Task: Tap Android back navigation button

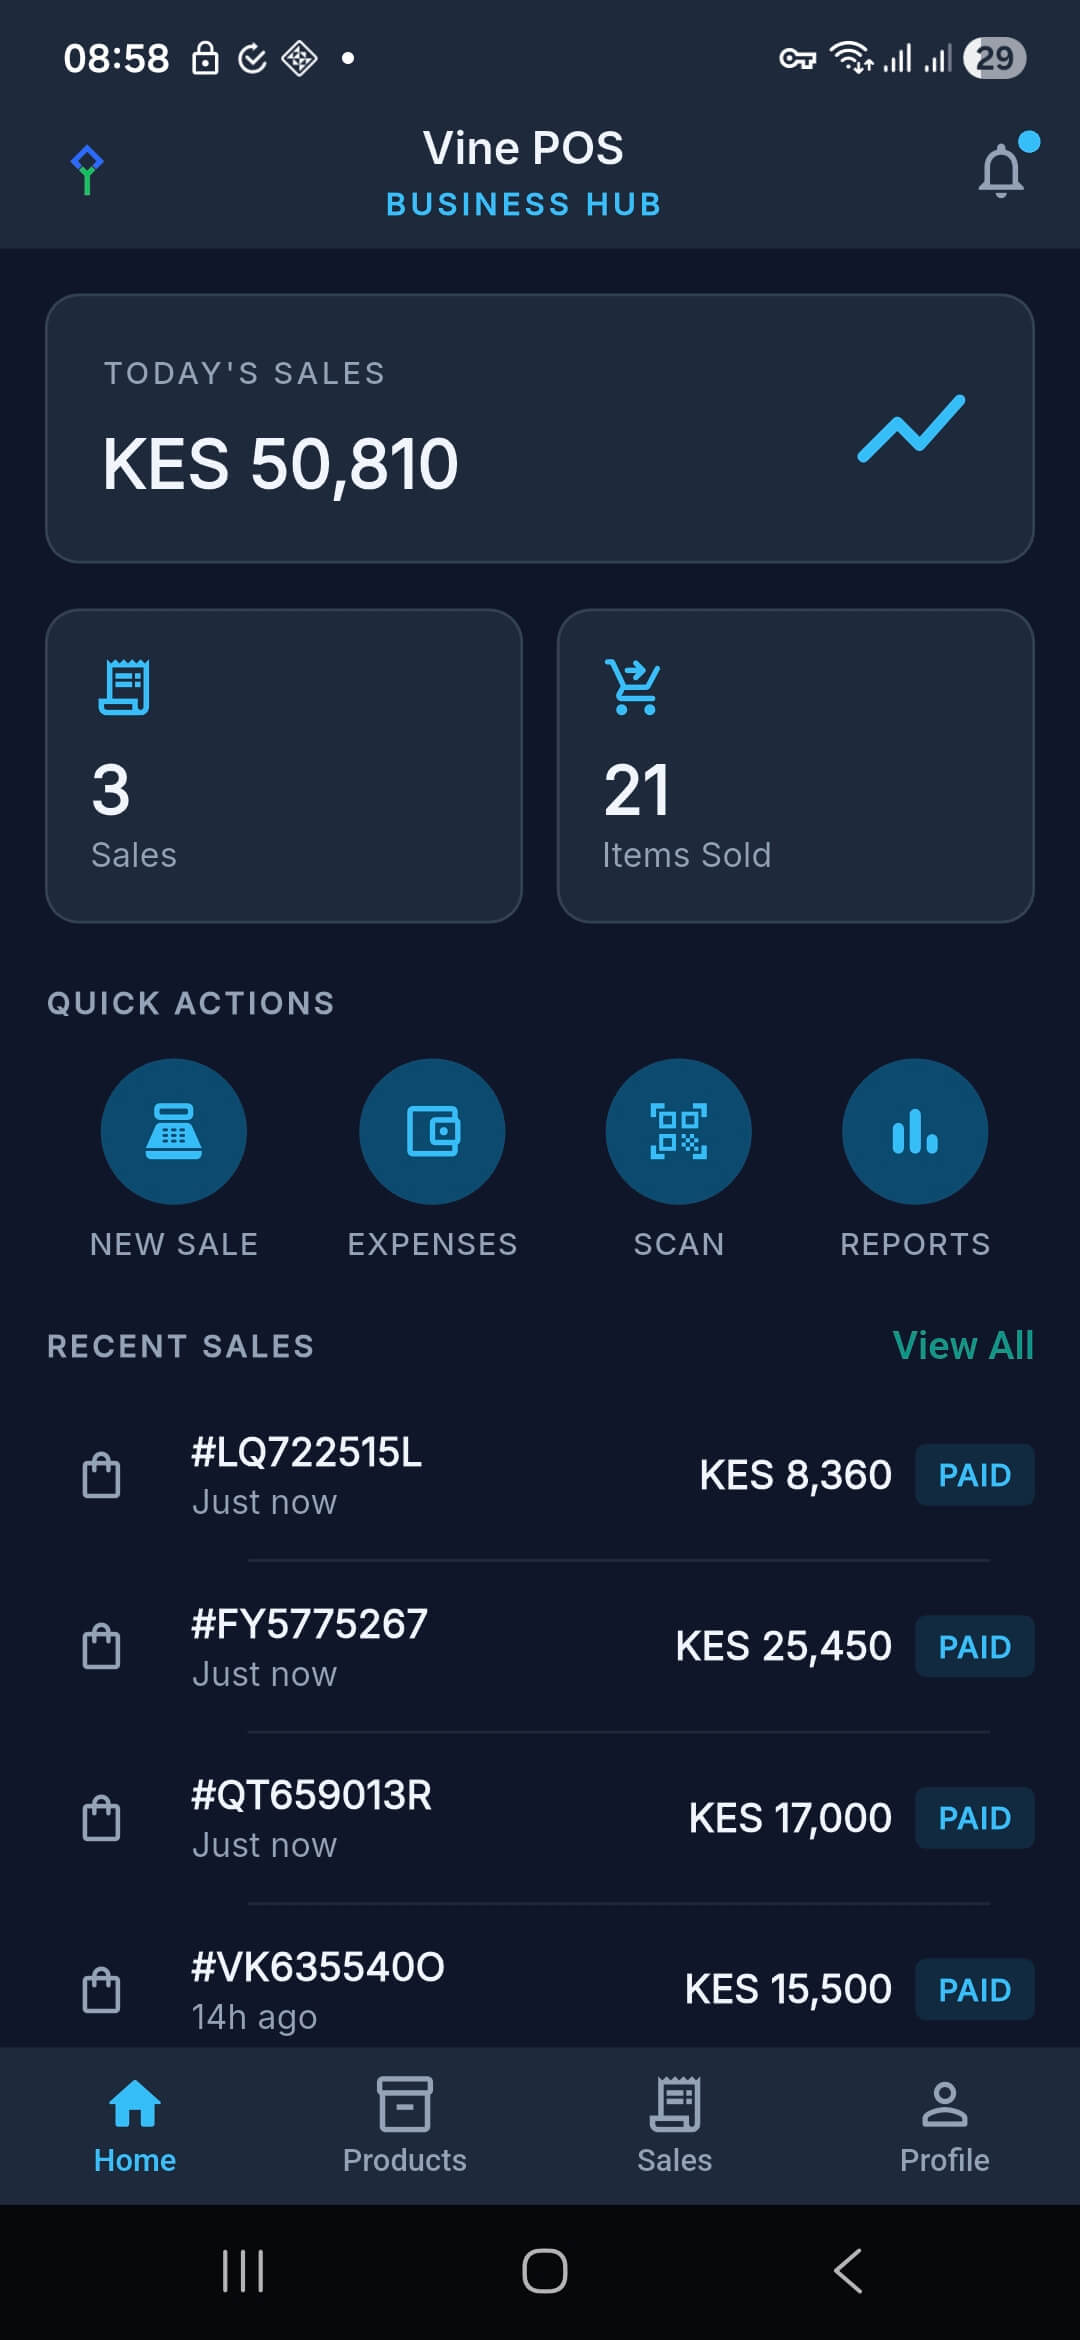Action: point(847,2271)
